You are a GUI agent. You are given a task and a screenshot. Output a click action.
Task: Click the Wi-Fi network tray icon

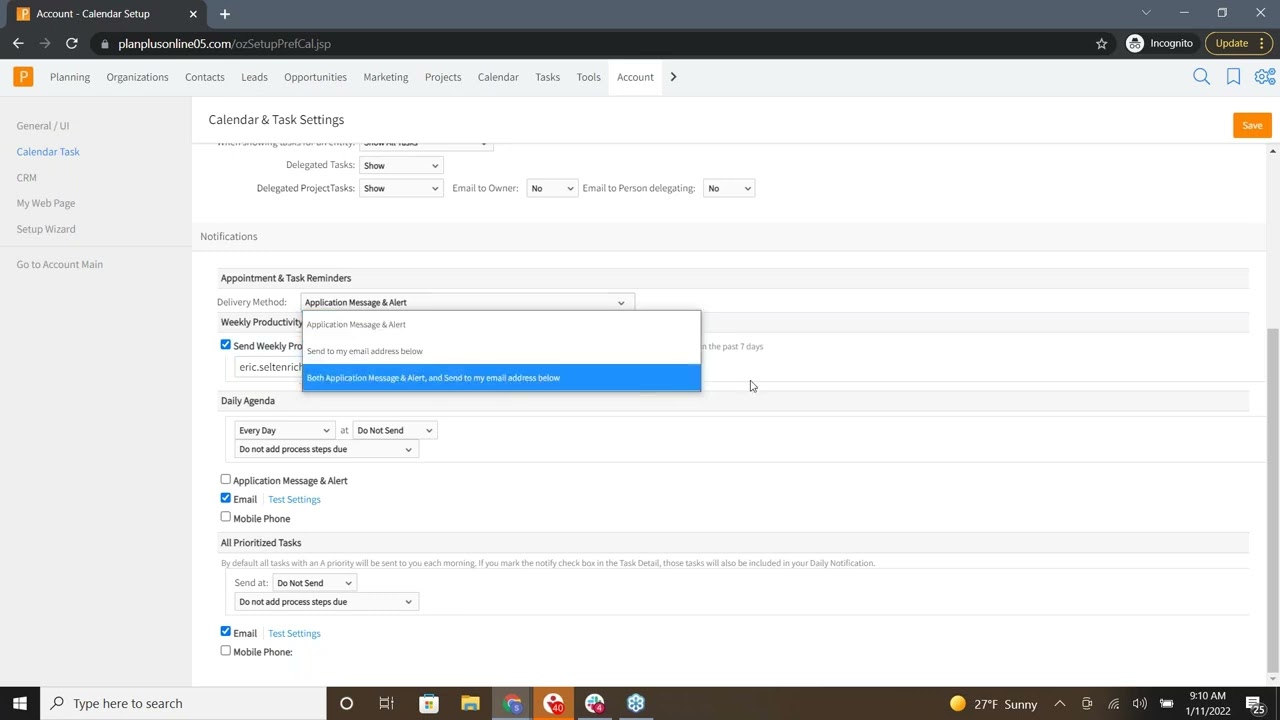(1114, 703)
